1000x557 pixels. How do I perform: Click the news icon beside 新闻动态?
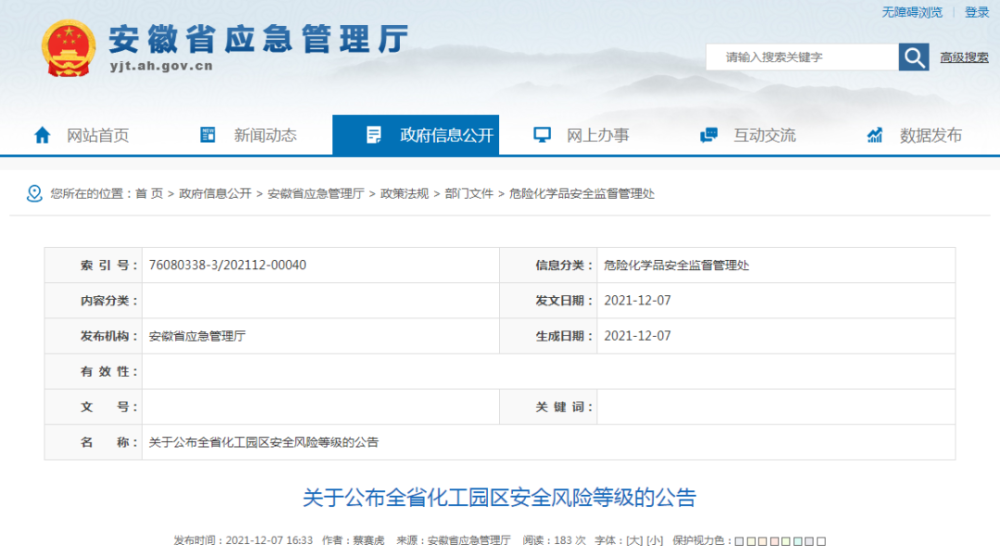coord(208,135)
